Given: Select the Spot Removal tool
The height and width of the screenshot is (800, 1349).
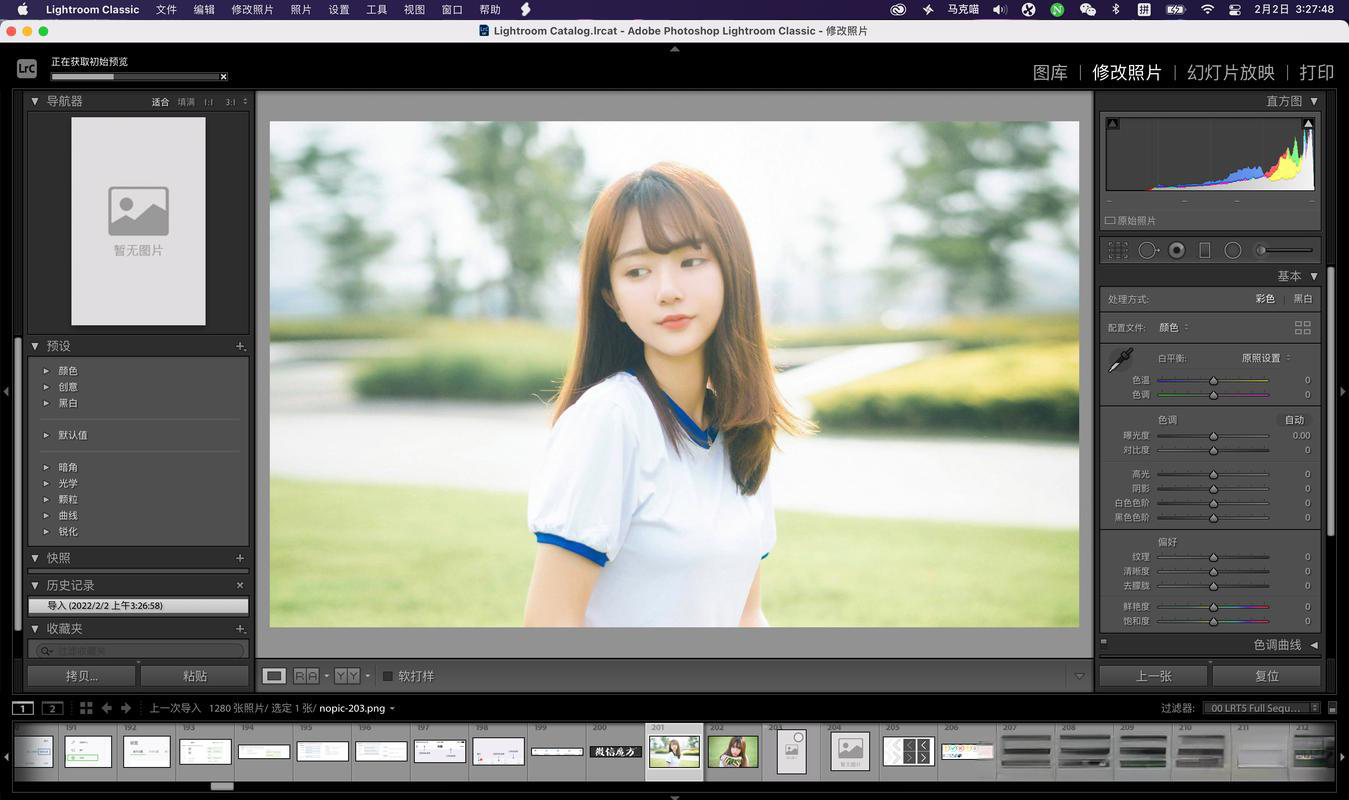Looking at the screenshot, I should pos(1148,250).
